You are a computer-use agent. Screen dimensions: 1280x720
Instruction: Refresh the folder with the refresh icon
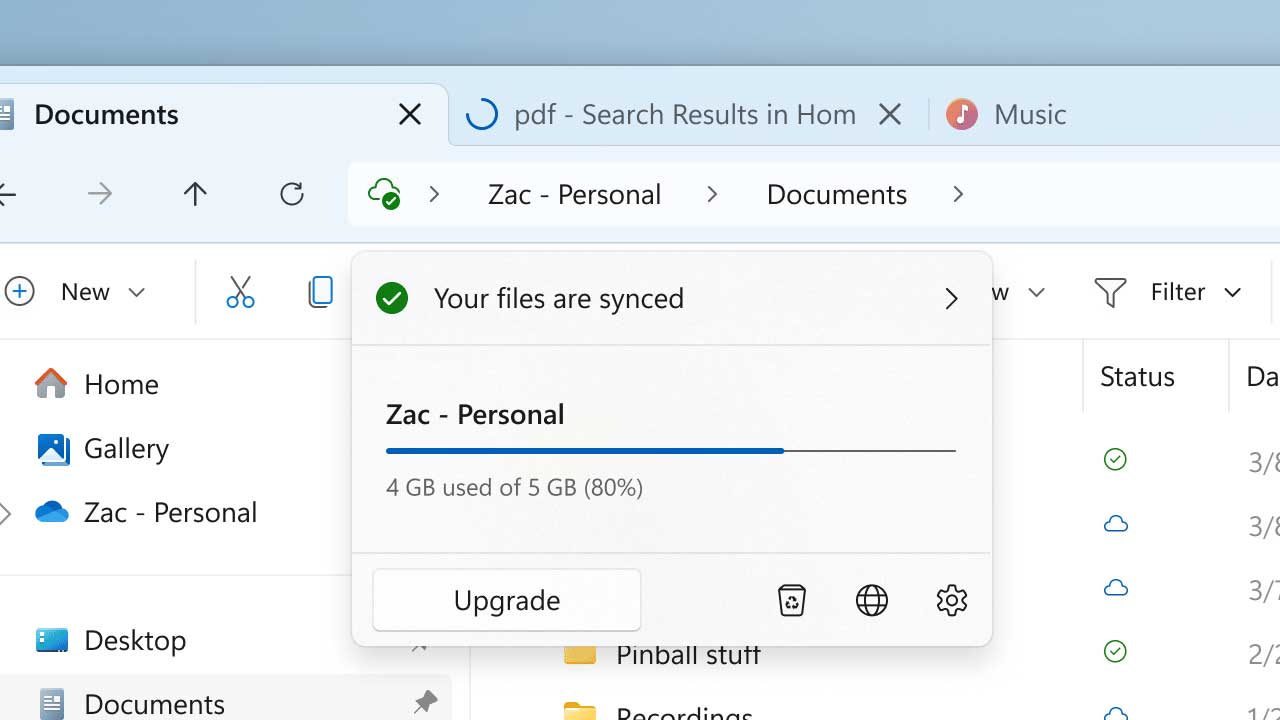click(291, 194)
